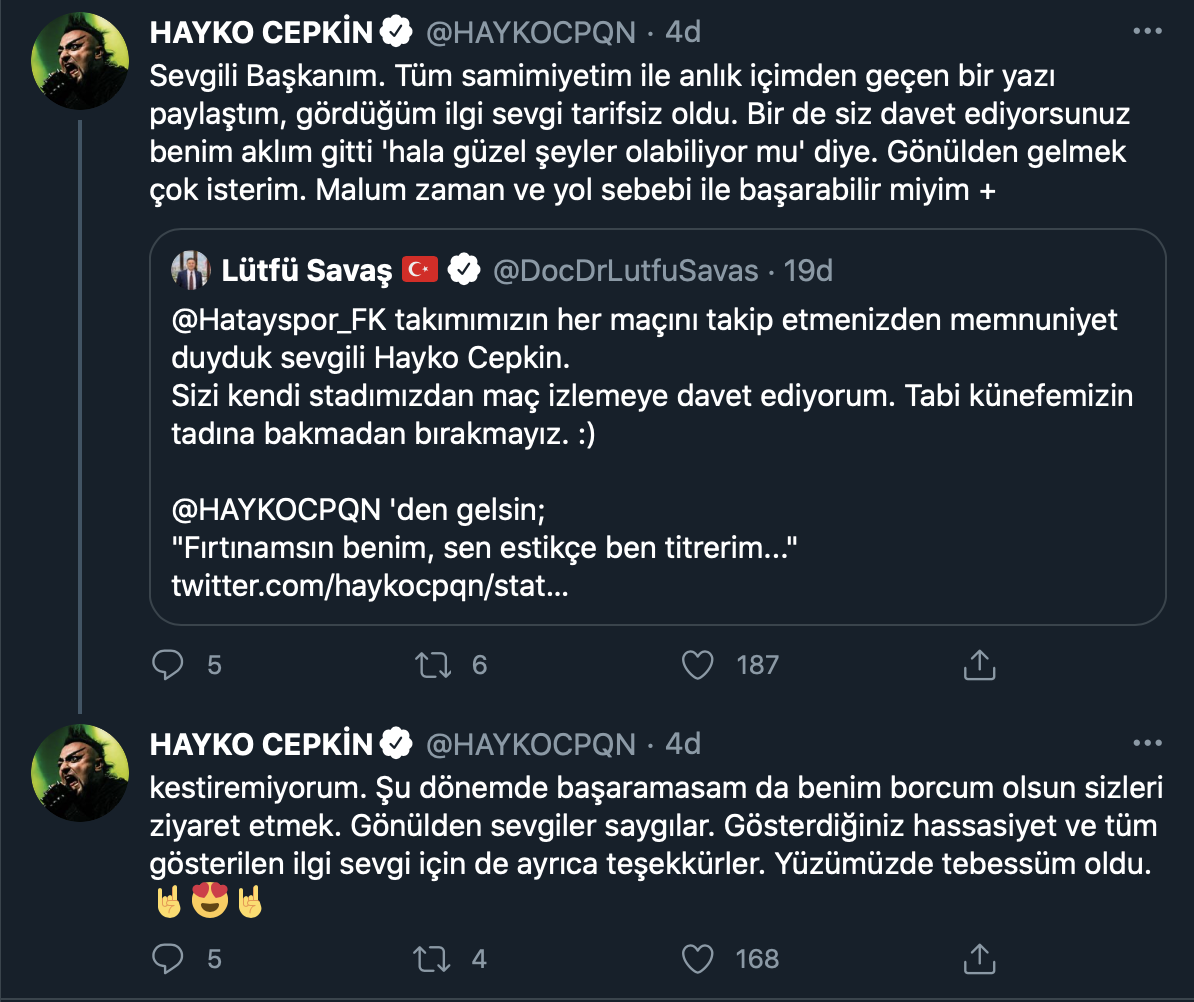Reply to the second tweet in thread
1194x1002 pixels.
click(x=168, y=959)
